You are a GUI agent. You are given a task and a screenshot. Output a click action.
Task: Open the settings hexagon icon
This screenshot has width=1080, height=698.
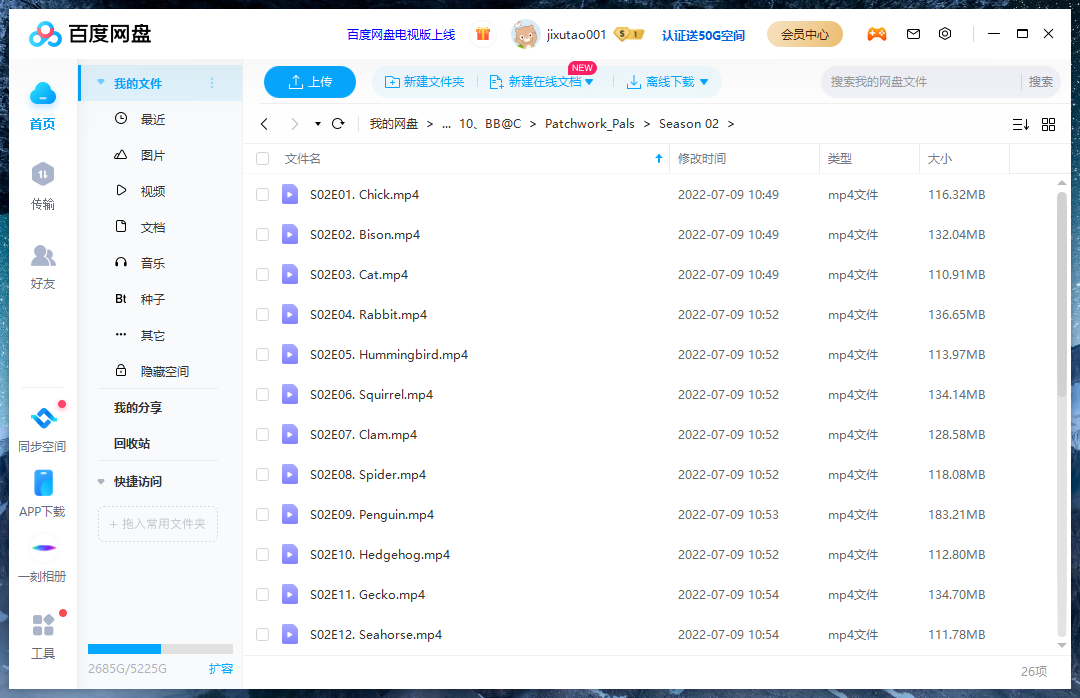[945, 34]
